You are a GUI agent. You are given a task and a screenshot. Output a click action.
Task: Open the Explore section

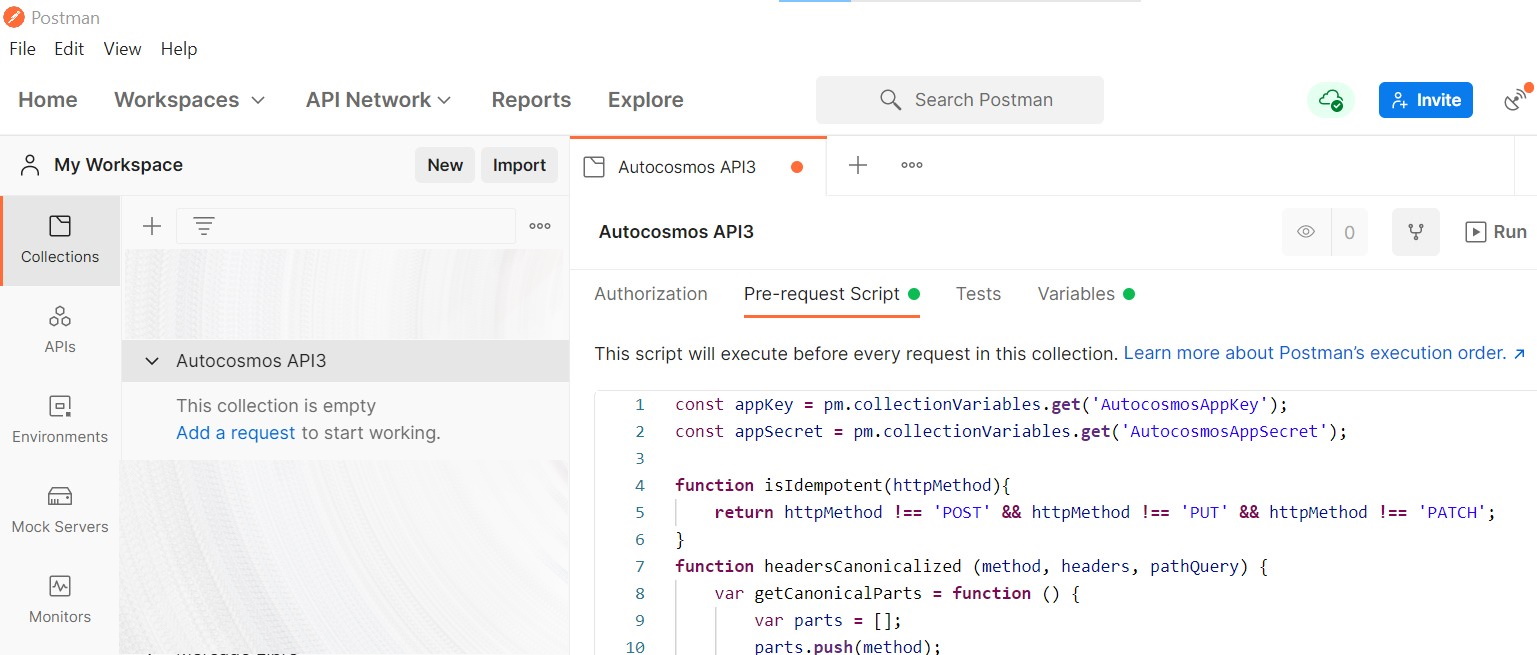click(x=646, y=100)
